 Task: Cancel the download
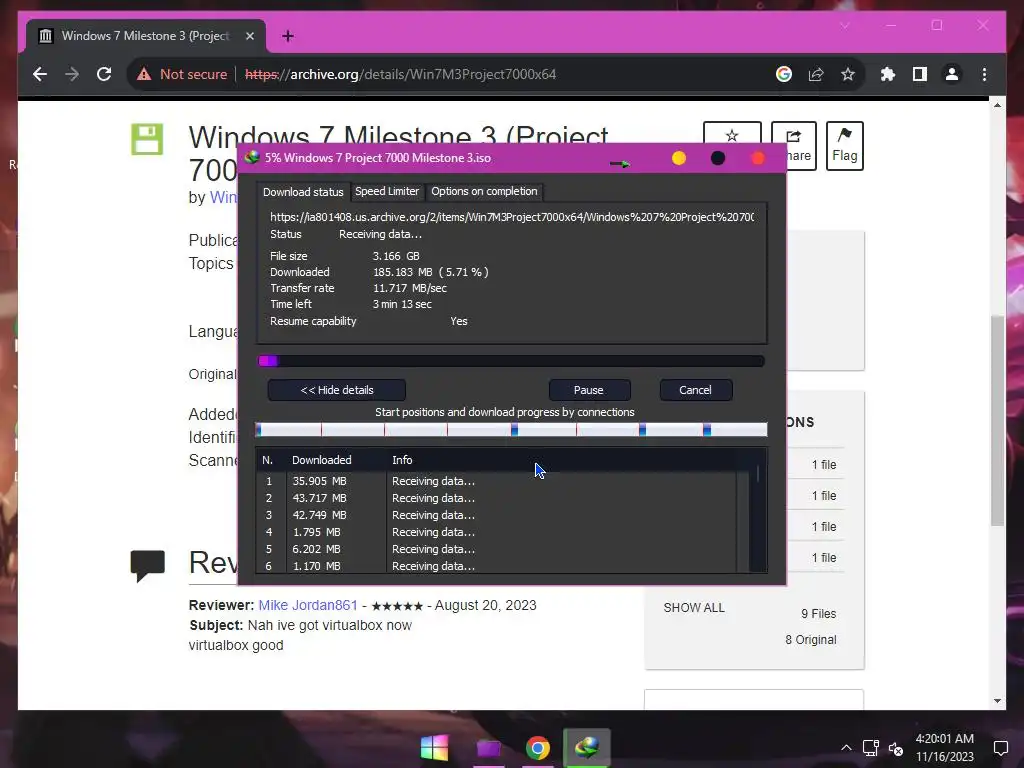click(x=696, y=390)
